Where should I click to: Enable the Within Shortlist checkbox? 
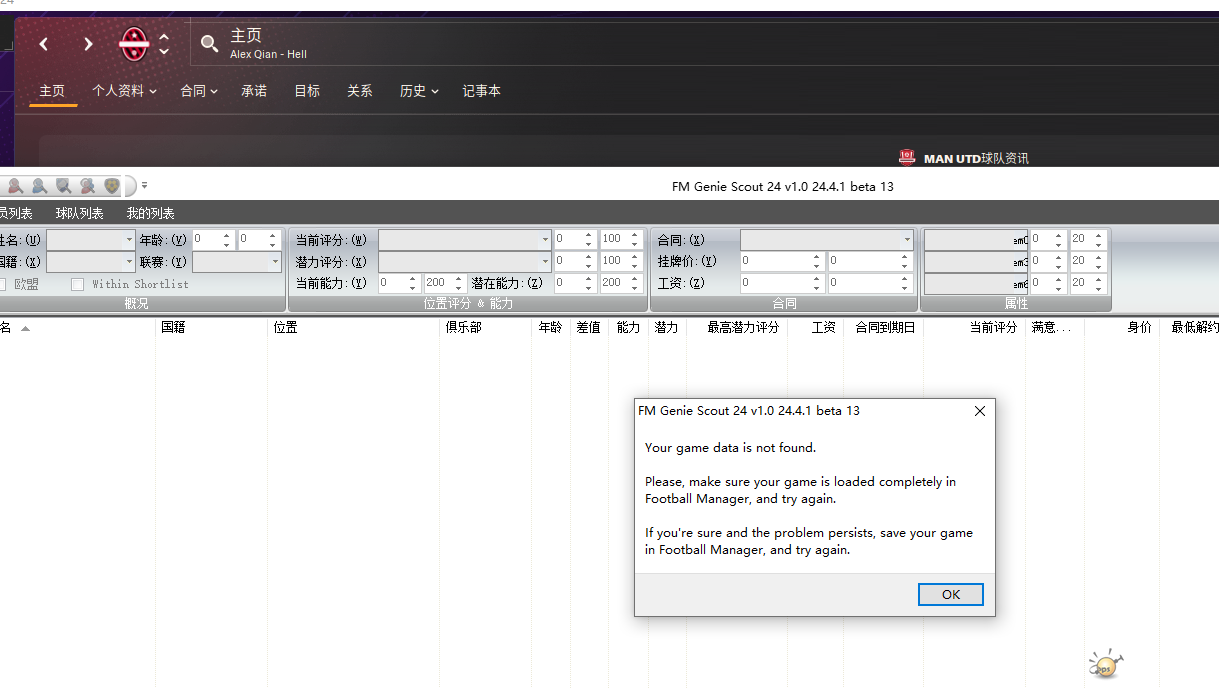[78, 284]
